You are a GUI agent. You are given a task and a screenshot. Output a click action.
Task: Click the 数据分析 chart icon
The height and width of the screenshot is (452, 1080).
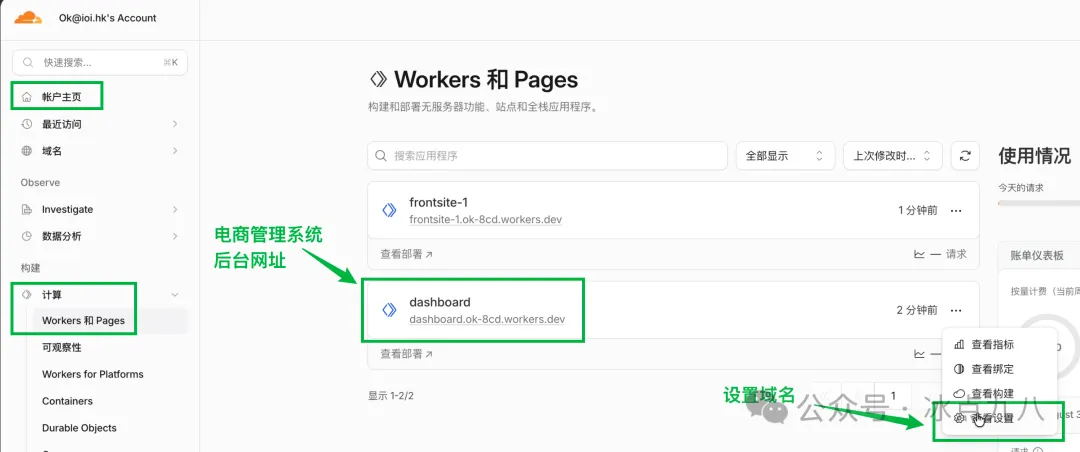pyautogui.click(x=27, y=236)
